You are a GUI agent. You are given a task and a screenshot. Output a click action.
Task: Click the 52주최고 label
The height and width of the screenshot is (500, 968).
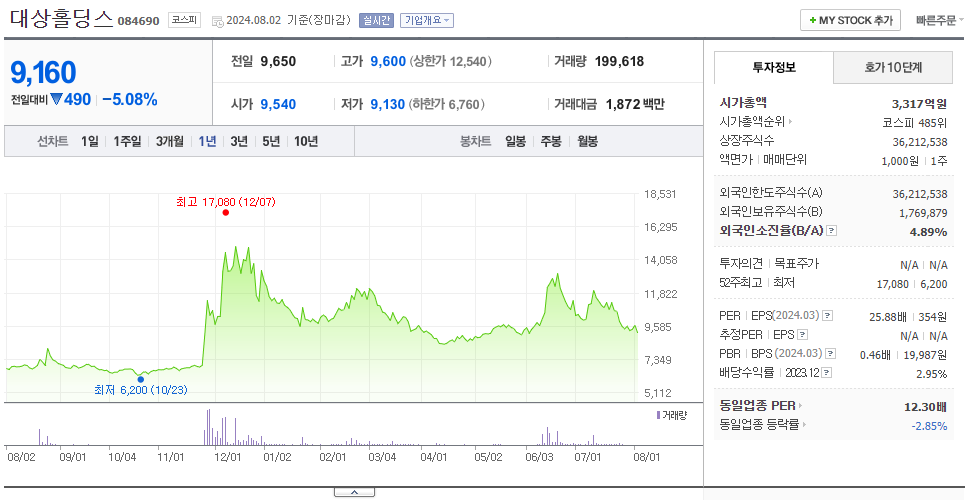741,283
